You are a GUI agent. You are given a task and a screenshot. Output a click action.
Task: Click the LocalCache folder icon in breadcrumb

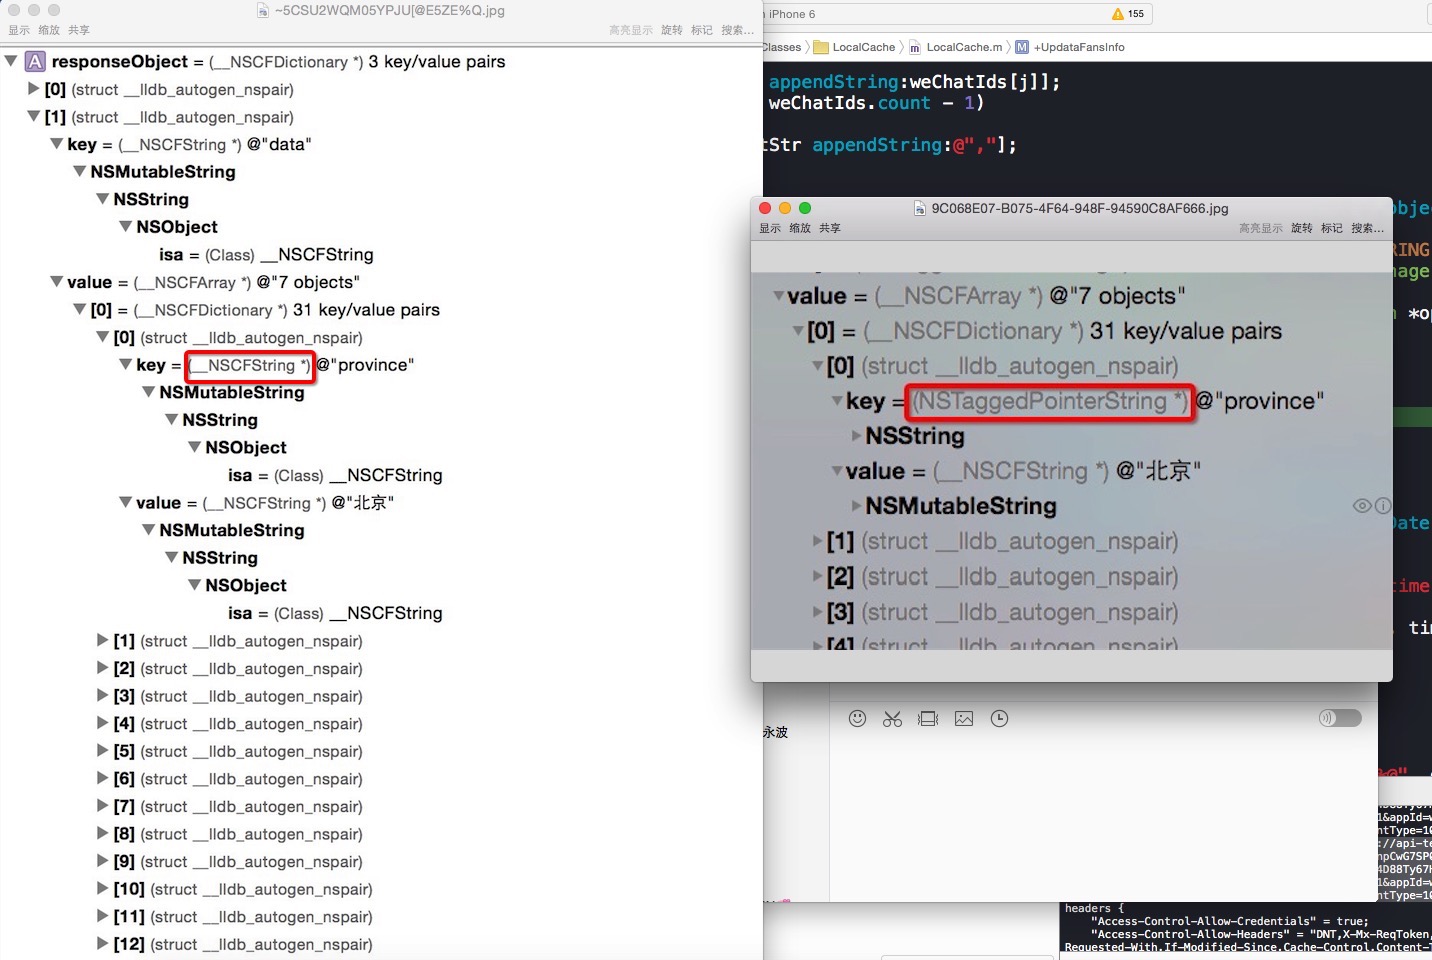pyautogui.click(x=821, y=47)
